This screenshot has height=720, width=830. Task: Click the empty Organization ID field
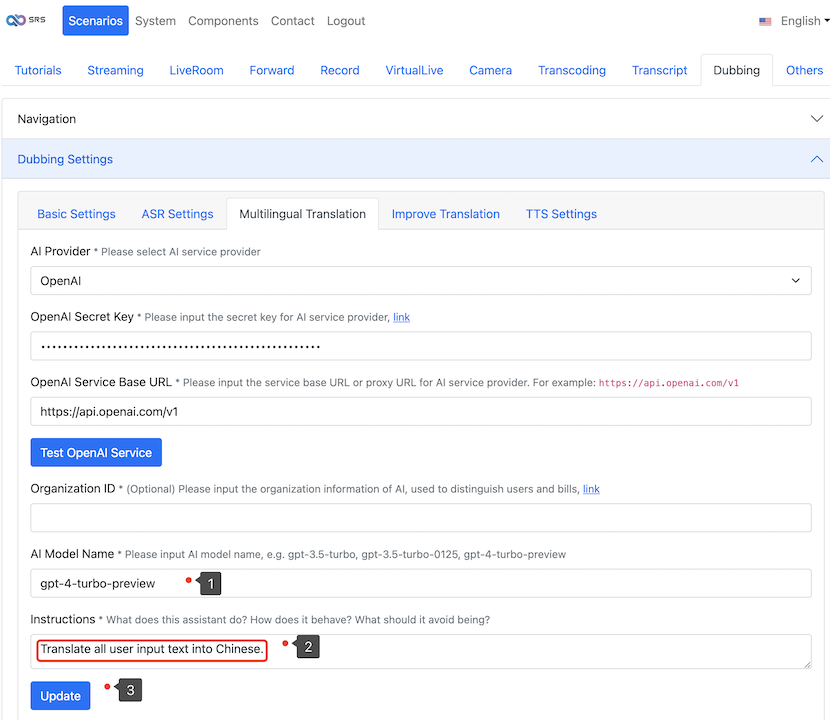point(420,518)
